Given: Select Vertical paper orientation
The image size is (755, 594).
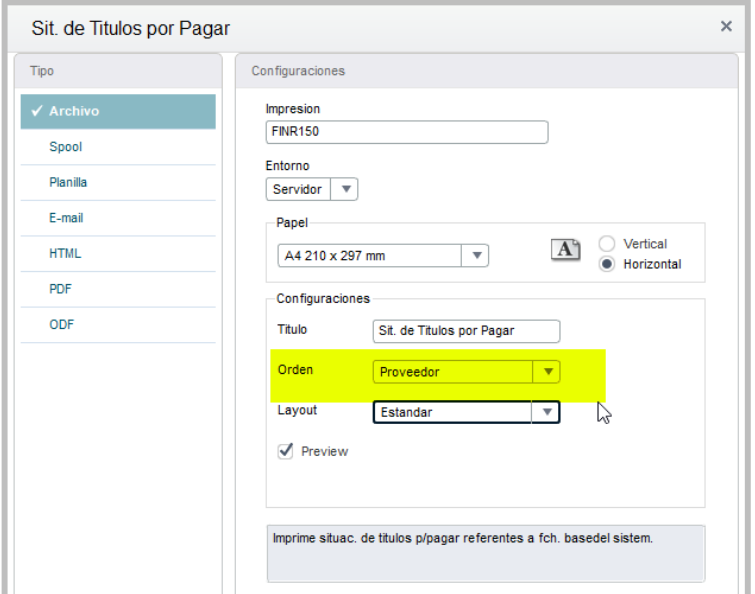Looking at the screenshot, I should click(607, 244).
